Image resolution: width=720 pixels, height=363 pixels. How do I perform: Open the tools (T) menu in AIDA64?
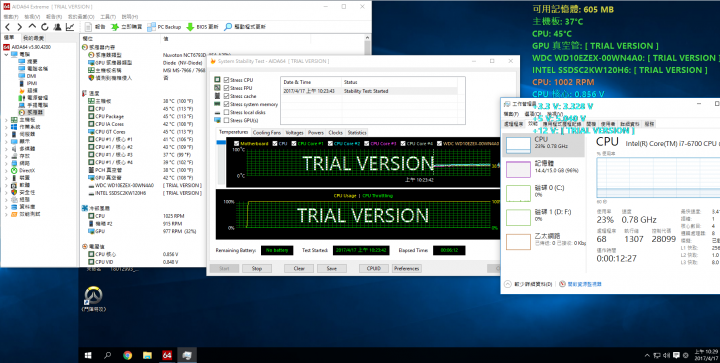108,17
